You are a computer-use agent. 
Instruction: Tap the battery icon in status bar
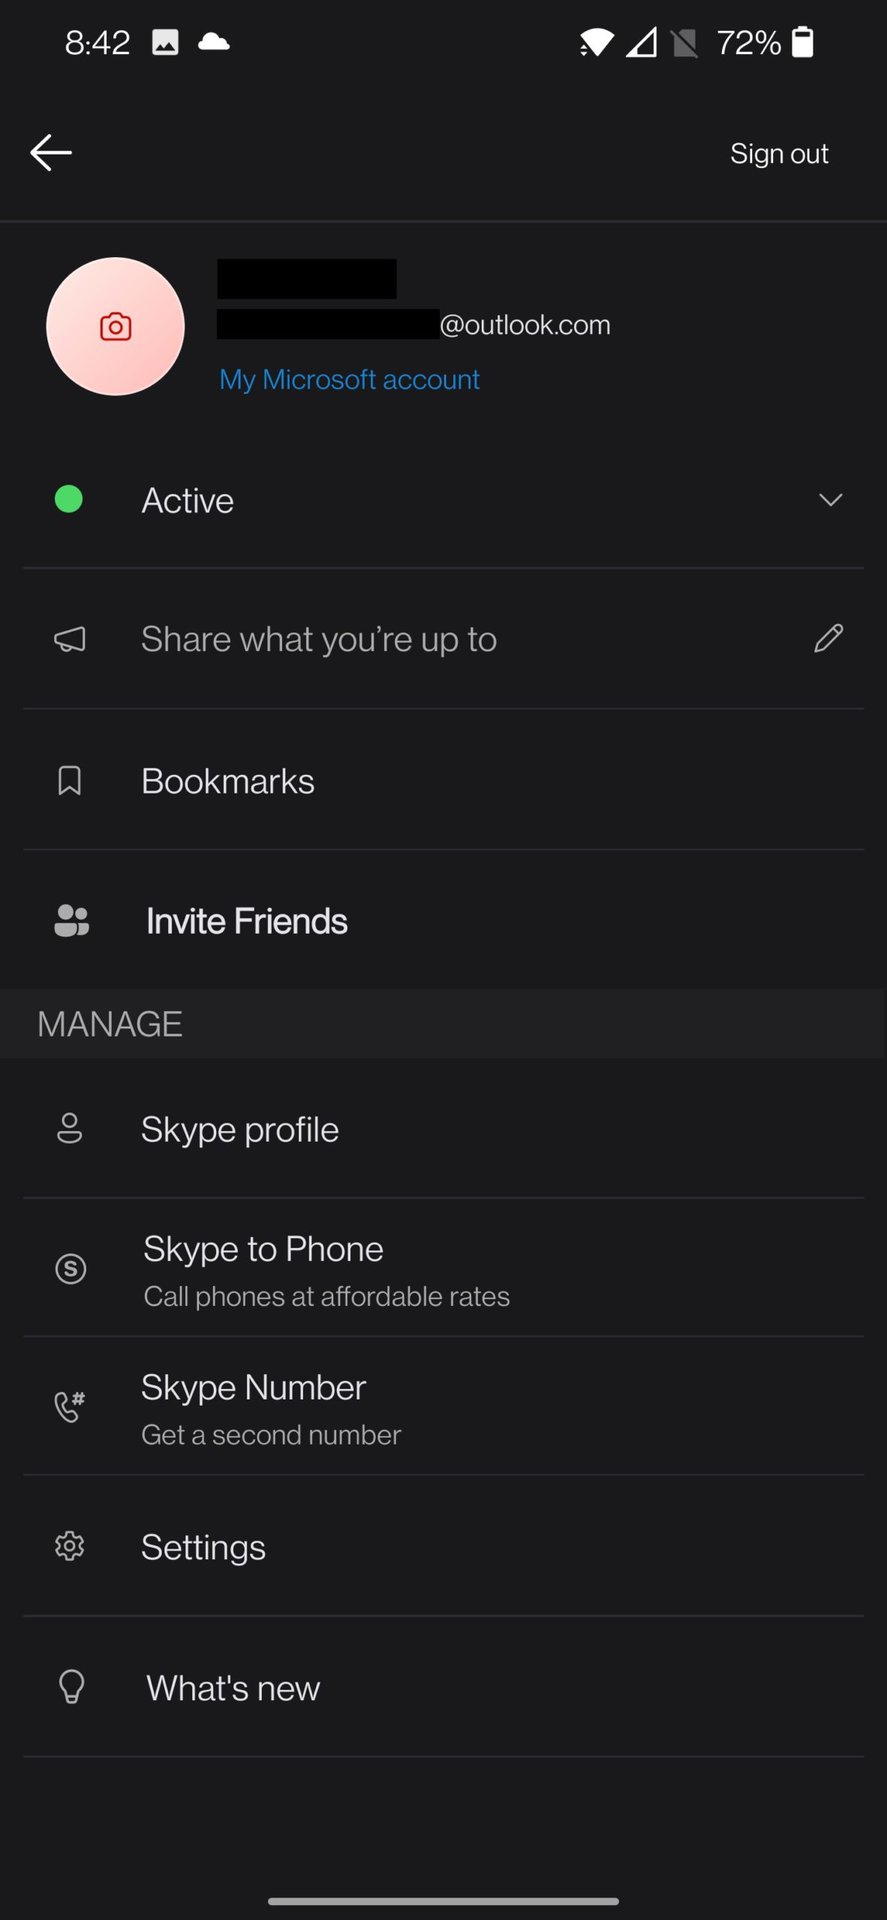point(803,42)
